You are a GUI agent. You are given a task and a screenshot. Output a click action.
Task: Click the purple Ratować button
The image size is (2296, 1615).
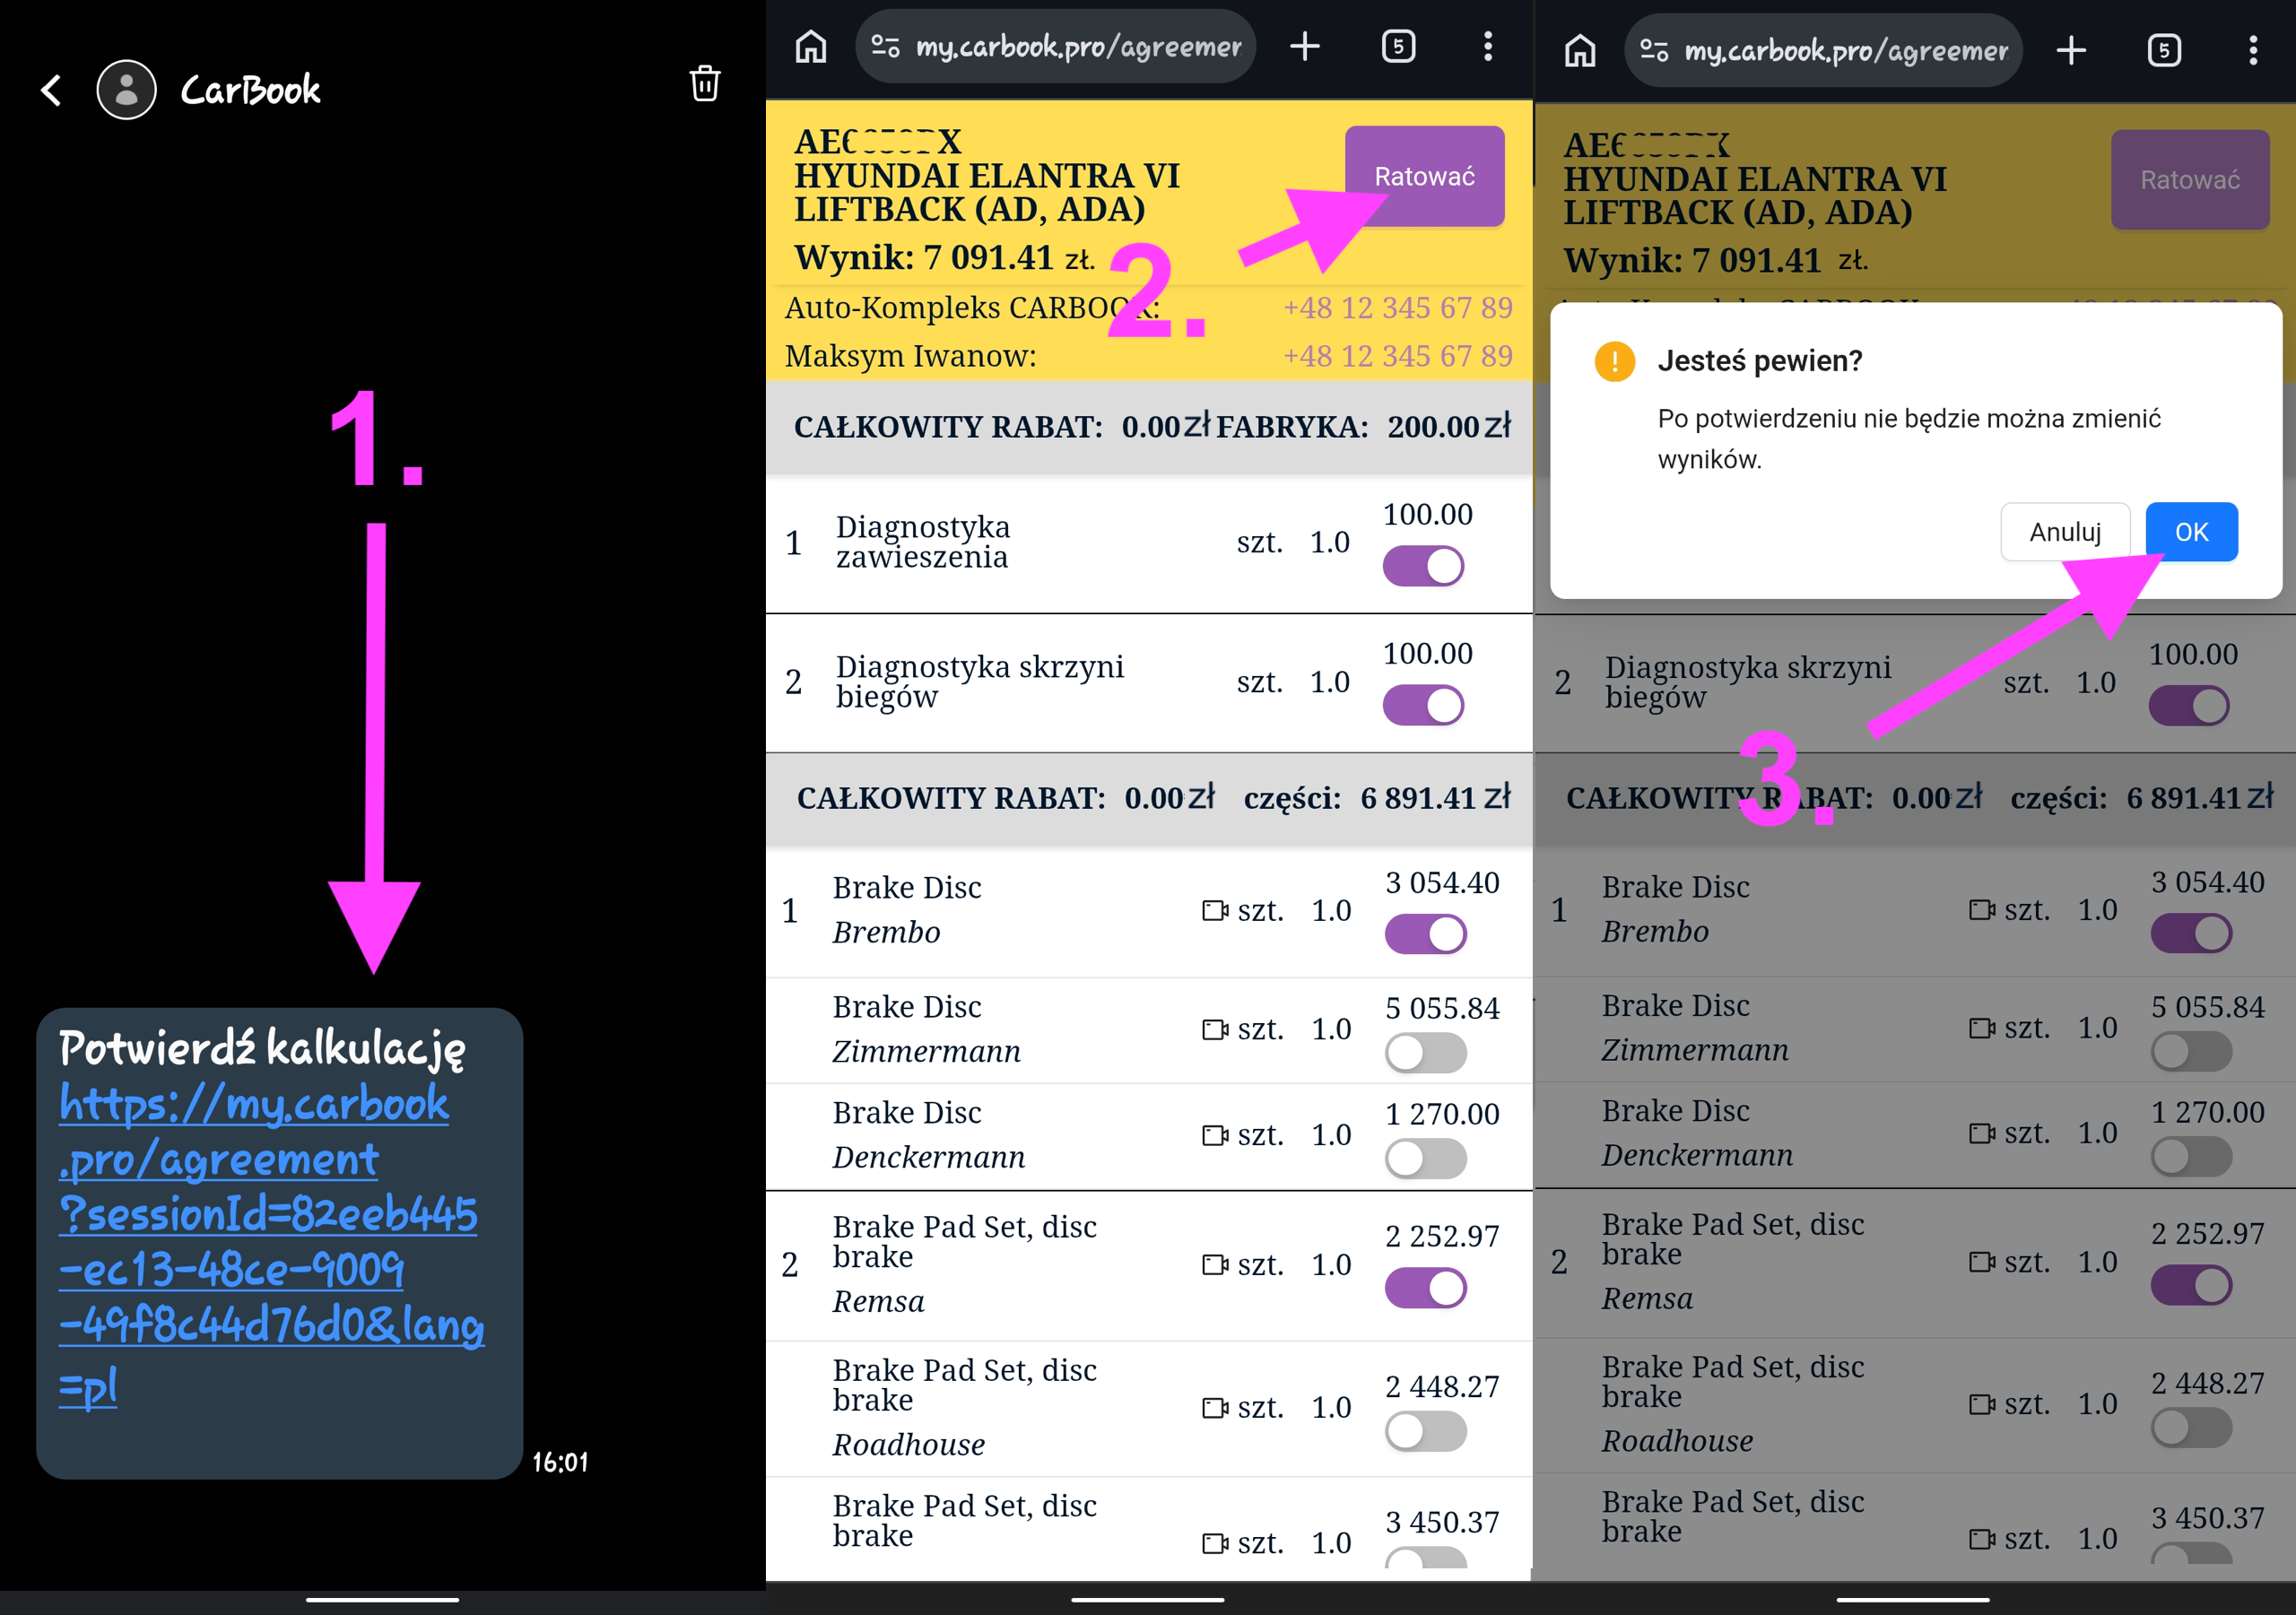coord(1424,176)
